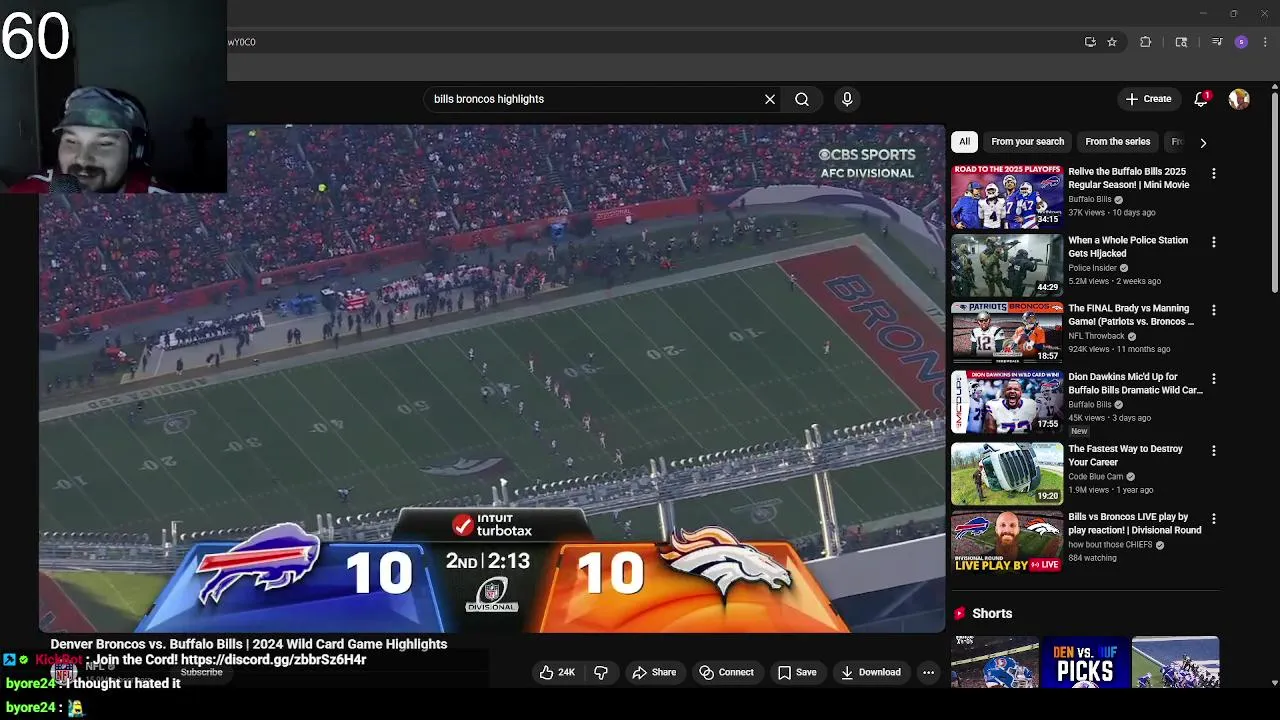Open the Fastest Way to Destroy Your Career thumbnail

click(x=1006, y=473)
